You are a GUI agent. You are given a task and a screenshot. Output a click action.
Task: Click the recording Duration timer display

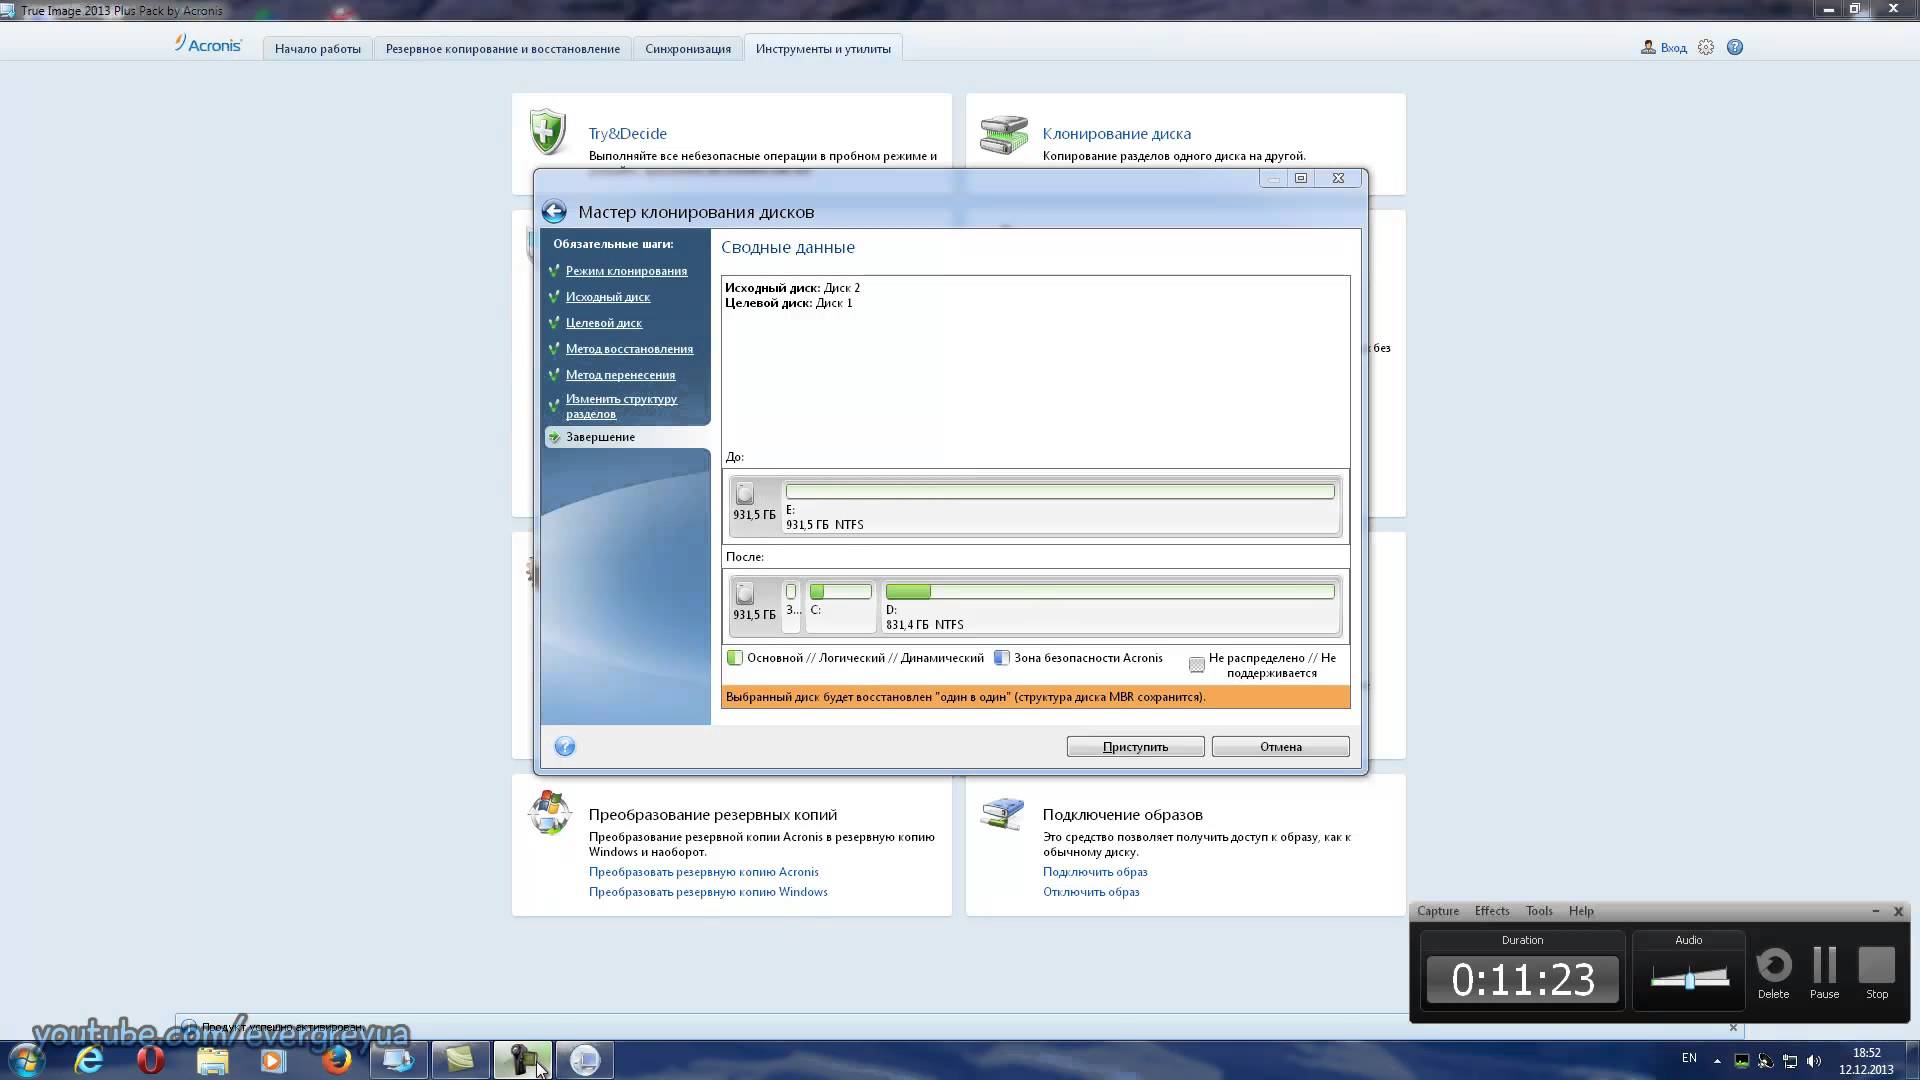pyautogui.click(x=1523, y=979)
